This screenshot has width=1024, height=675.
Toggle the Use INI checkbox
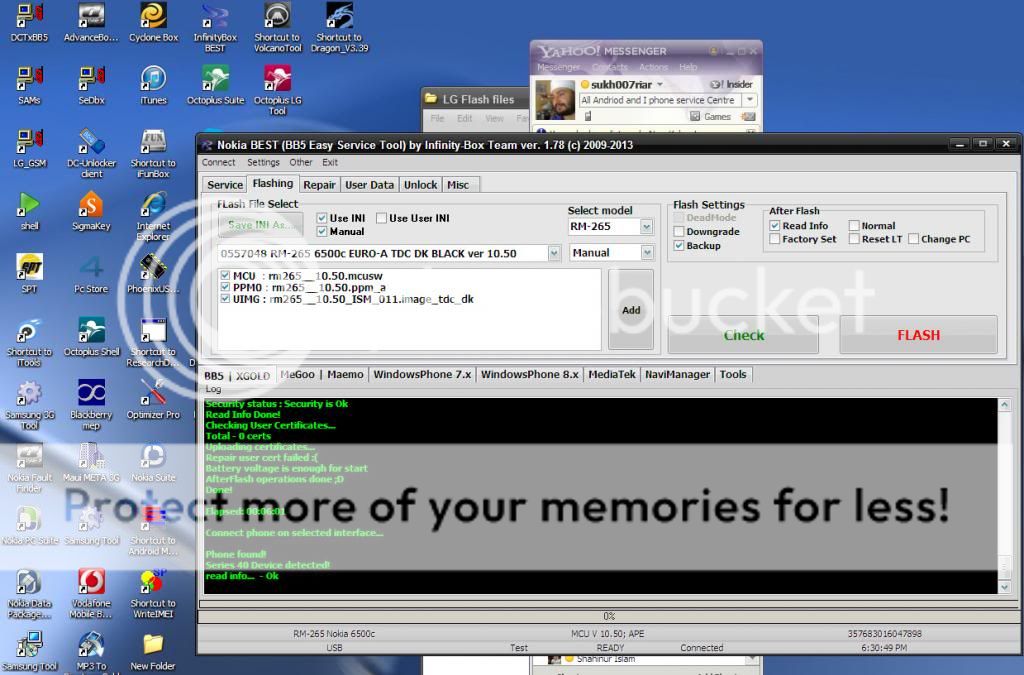tap(321, 218)
